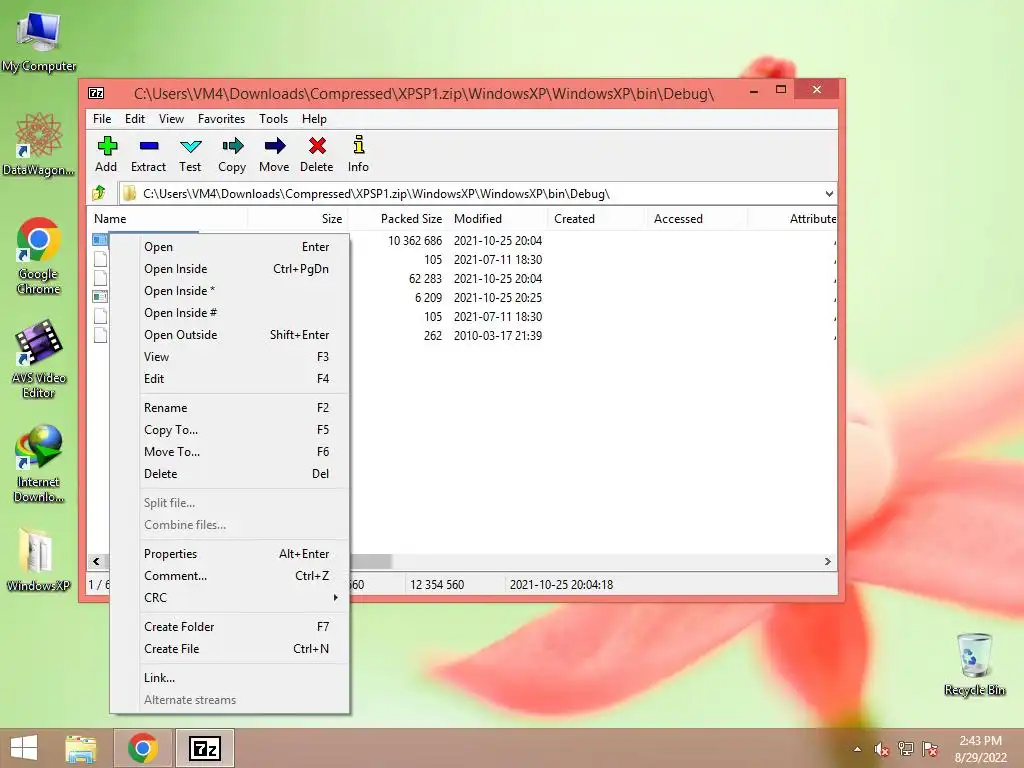This screenshot has height=768, width=1024.
Task: Open AVS Video Editor desktop icon
Action: coord(39,359)
